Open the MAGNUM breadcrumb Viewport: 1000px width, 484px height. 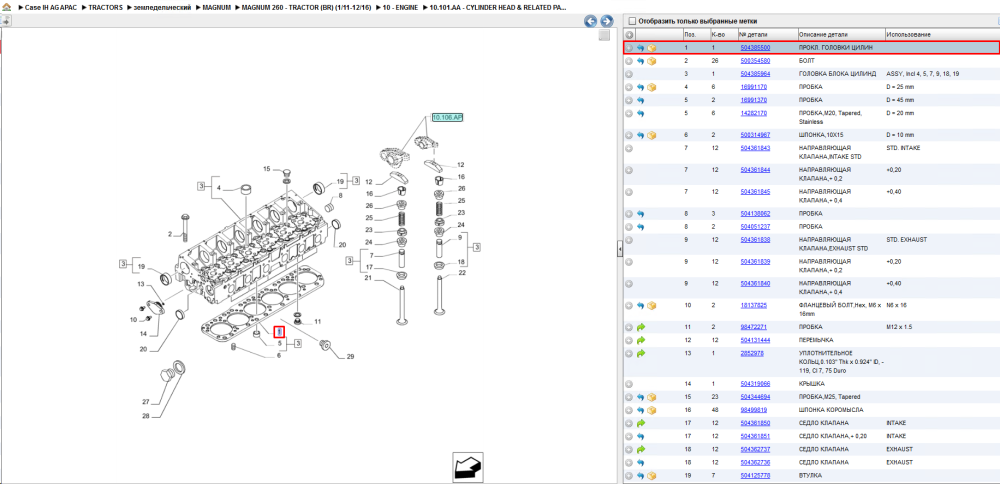216,7
